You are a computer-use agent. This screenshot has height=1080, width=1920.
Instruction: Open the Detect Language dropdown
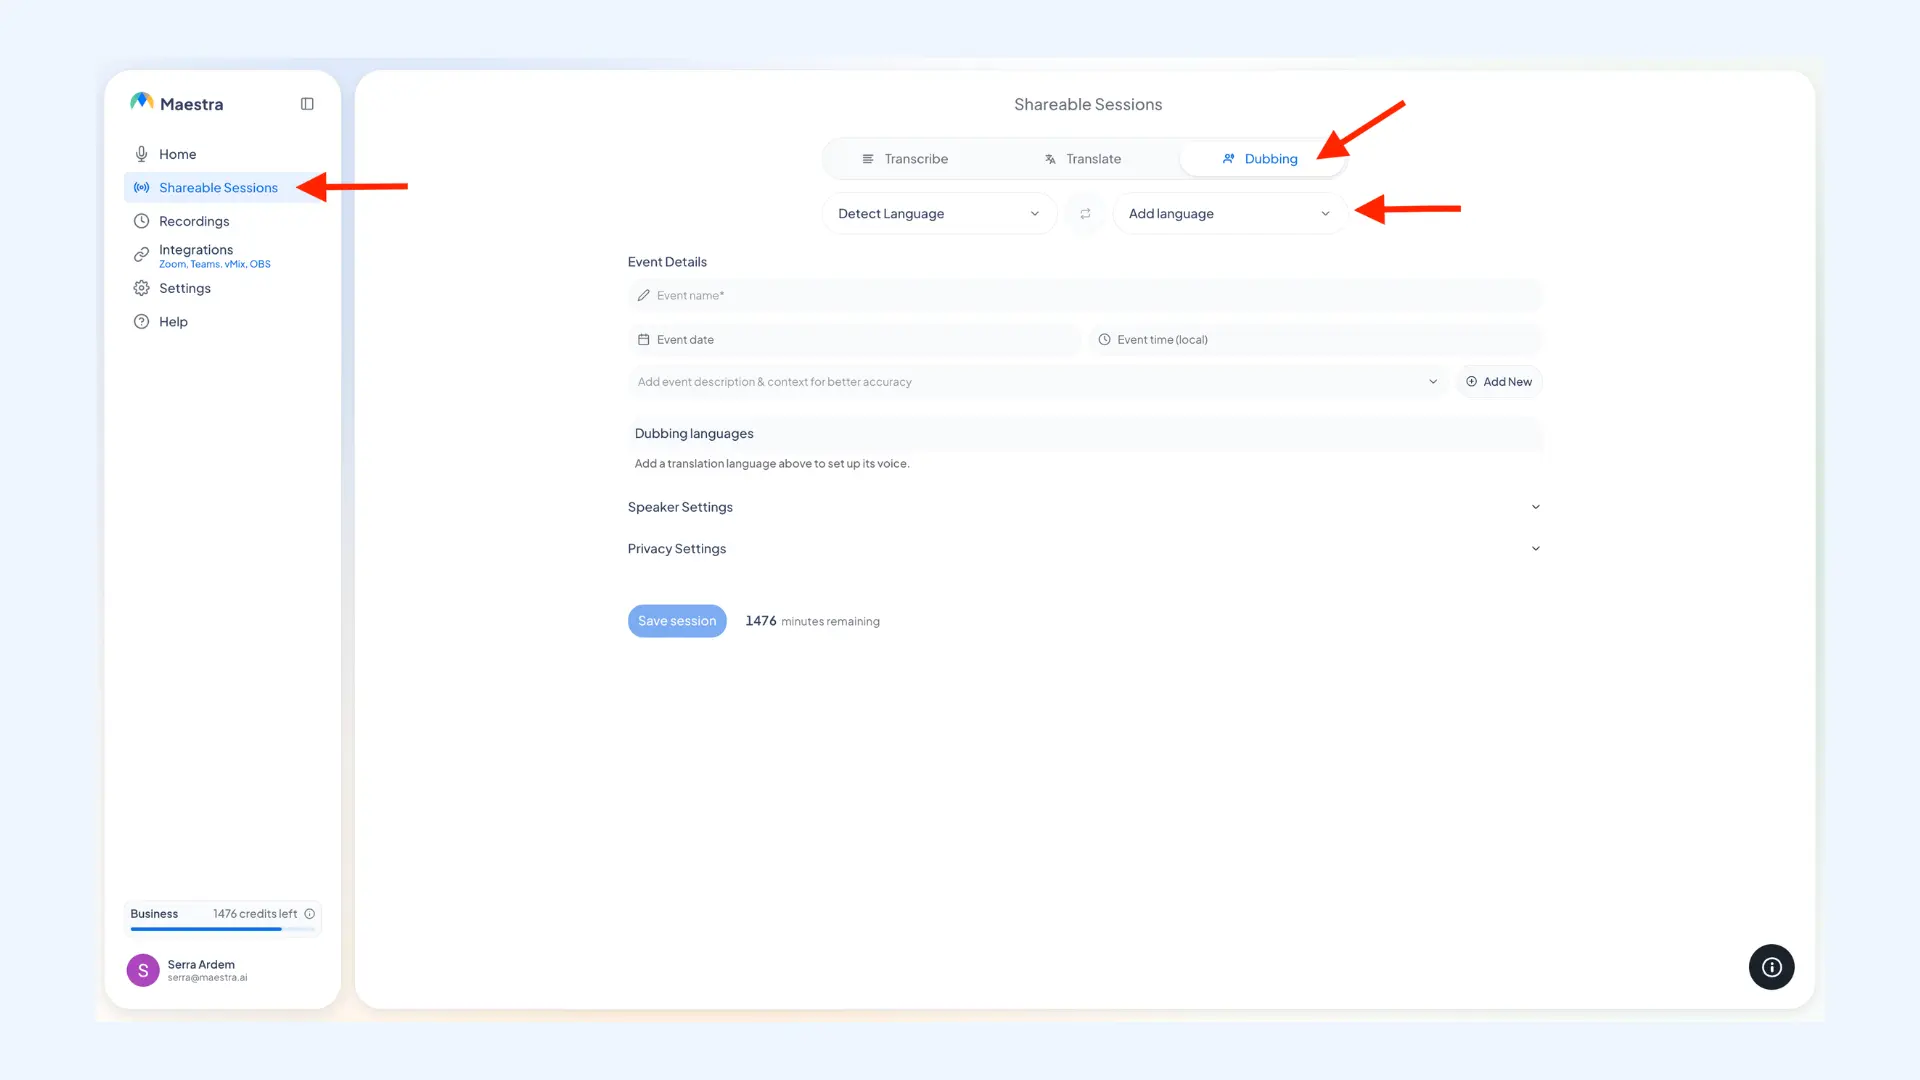click(939, 214)
